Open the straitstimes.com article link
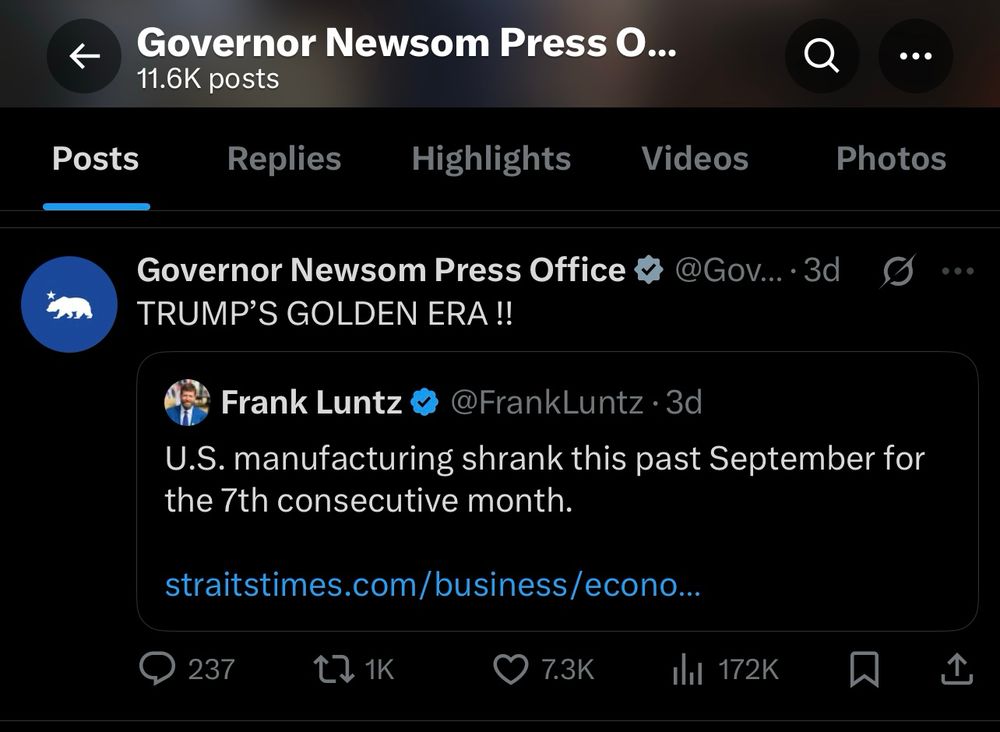 [432, 584]
